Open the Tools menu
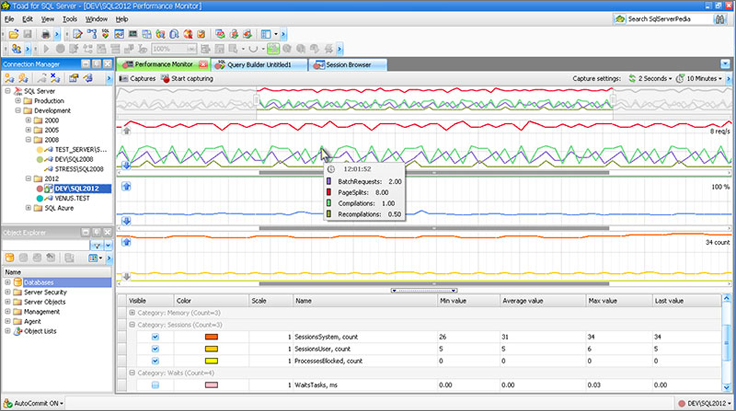Viewport: 736px width, 411px height. click(x=69, y=19)
